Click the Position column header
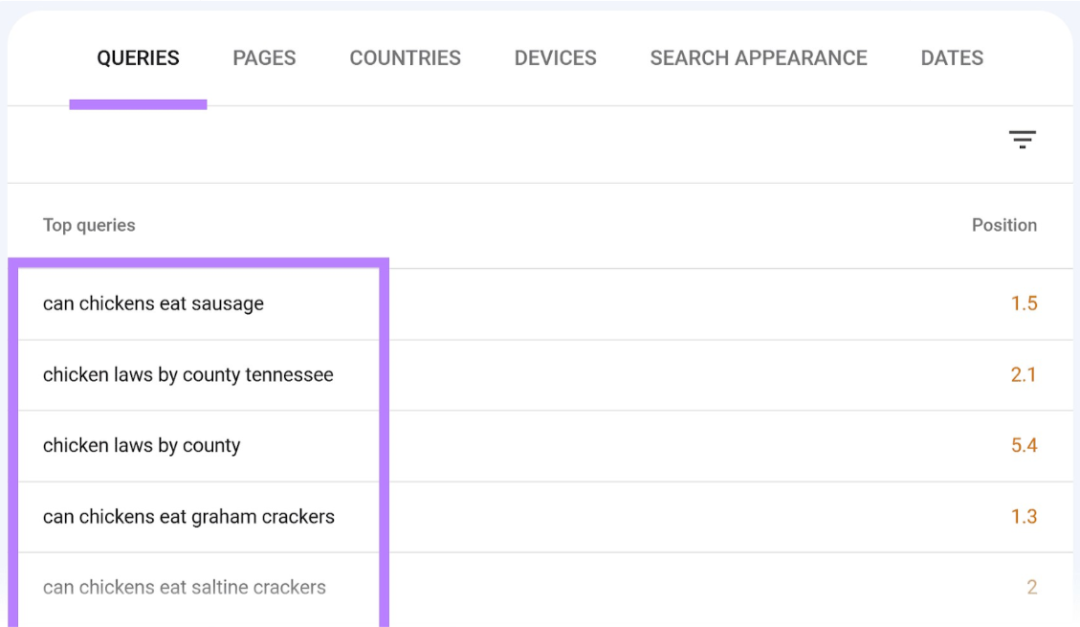This screenshot has height=627, width=1080. [x=1004, y=225]
